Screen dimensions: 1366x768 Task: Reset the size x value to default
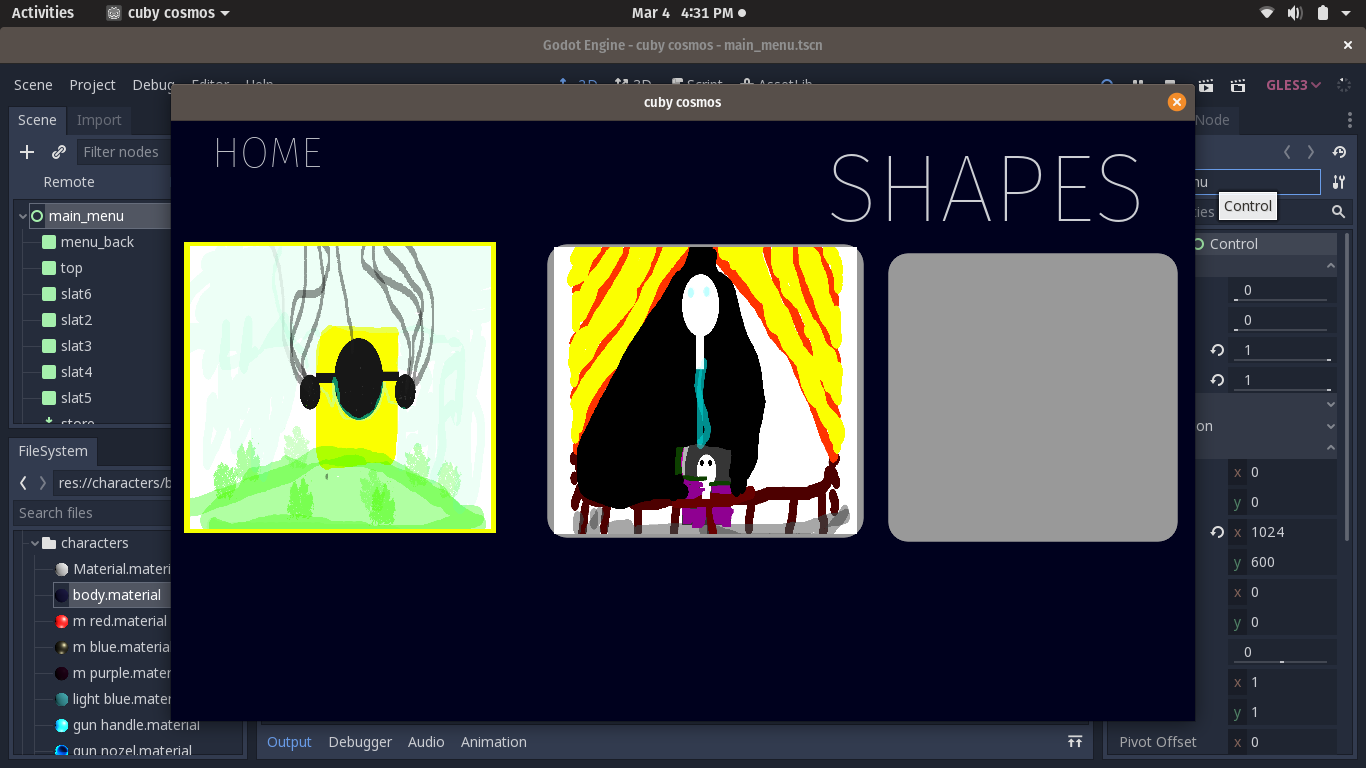(1217, 532)
